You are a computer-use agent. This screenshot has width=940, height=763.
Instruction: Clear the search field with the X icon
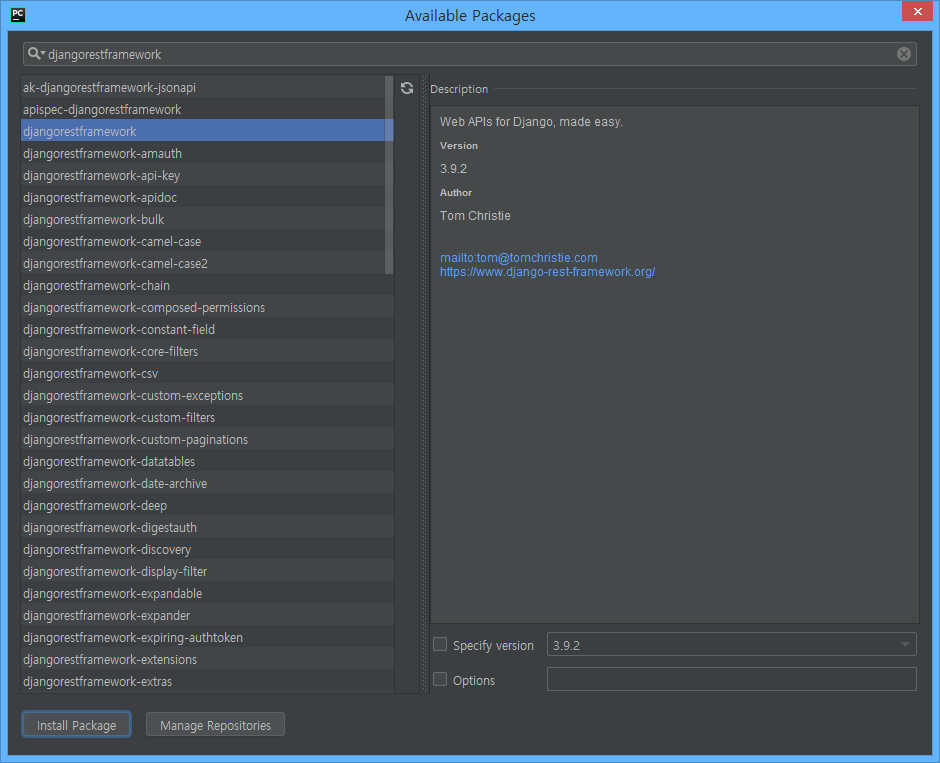point(903,55)
